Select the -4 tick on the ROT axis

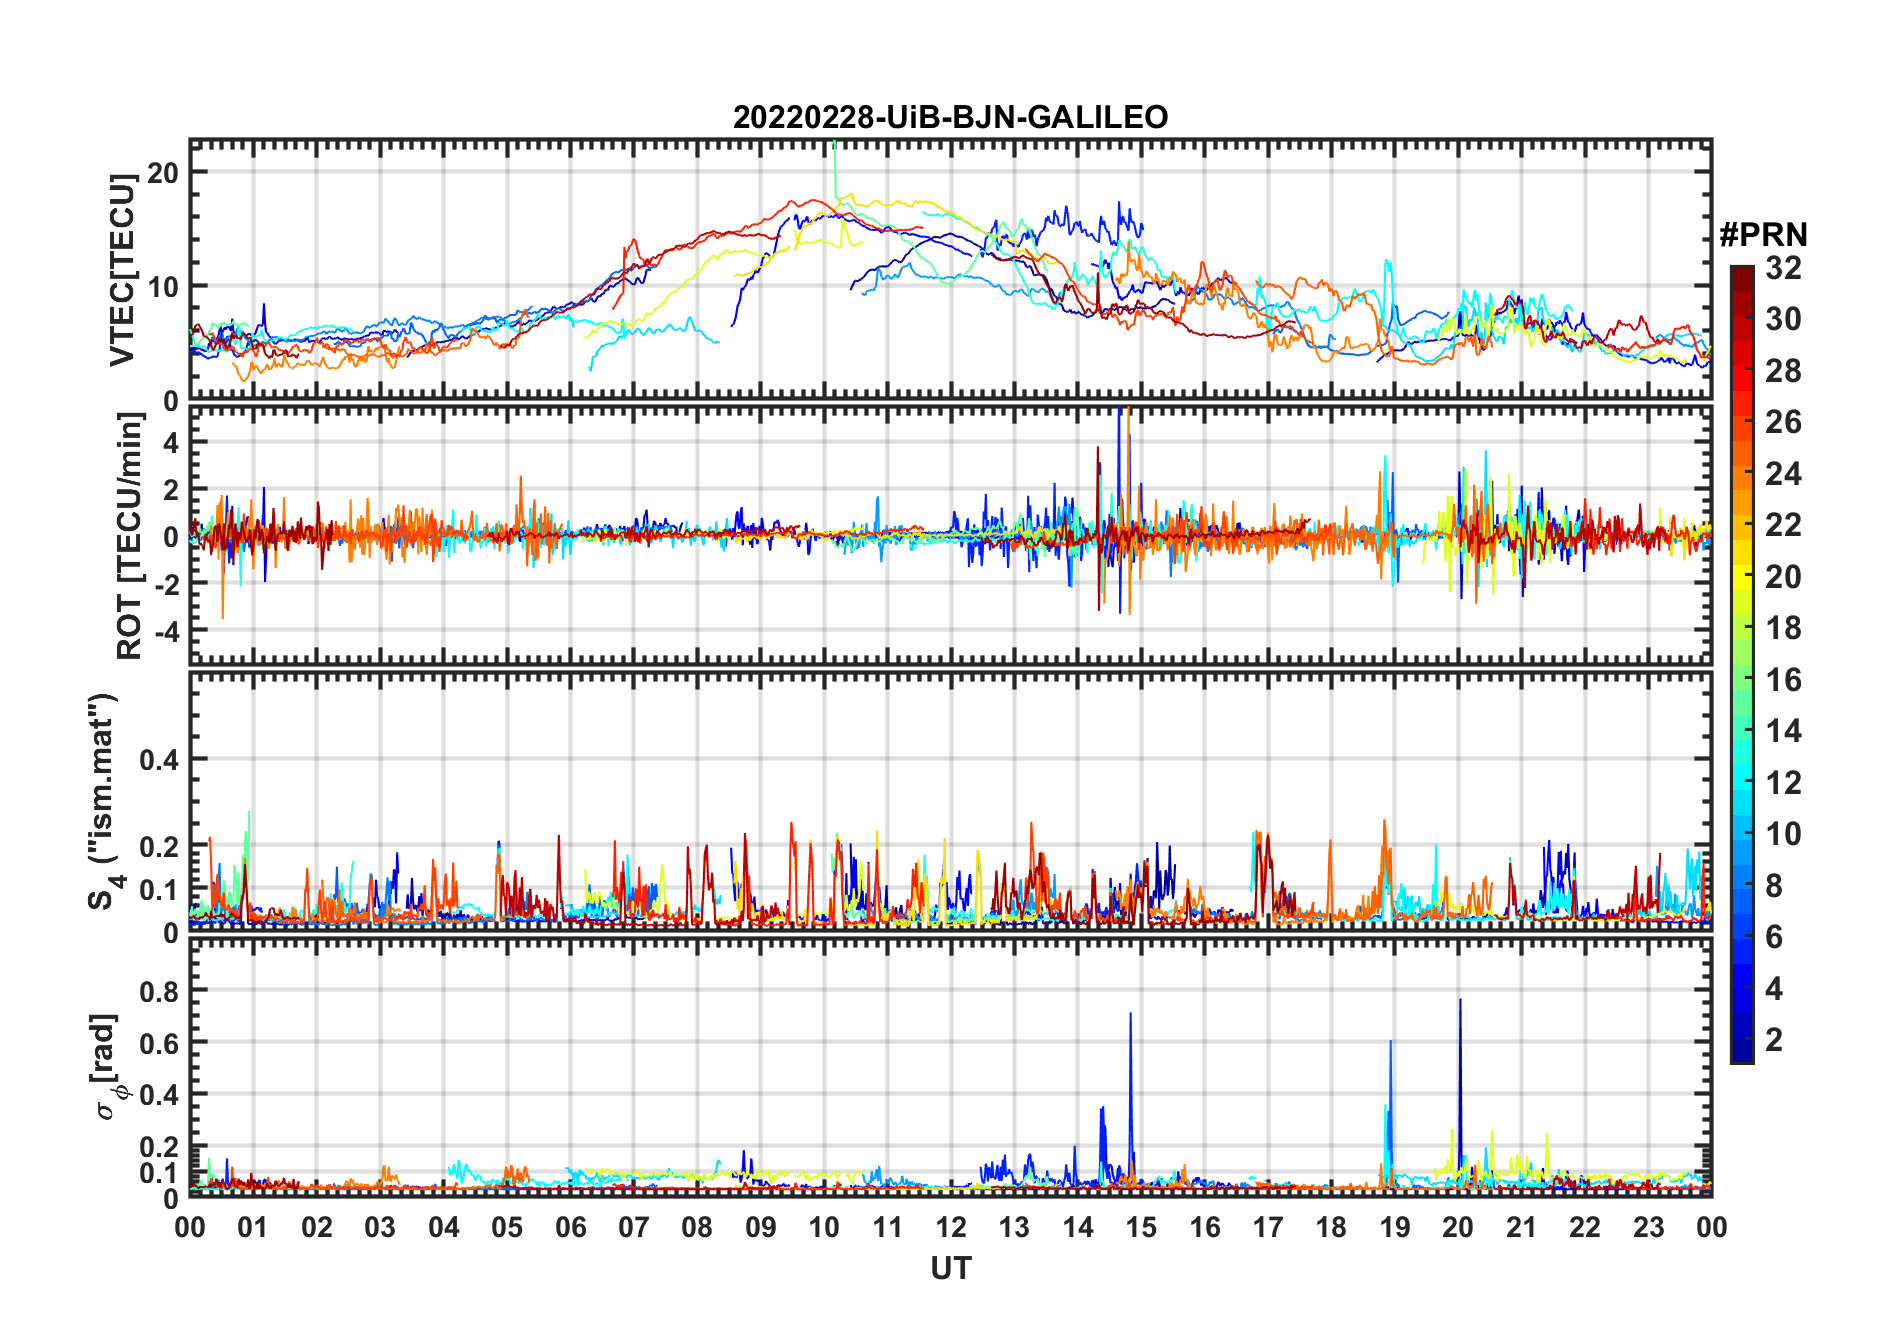tap(165, 631)
